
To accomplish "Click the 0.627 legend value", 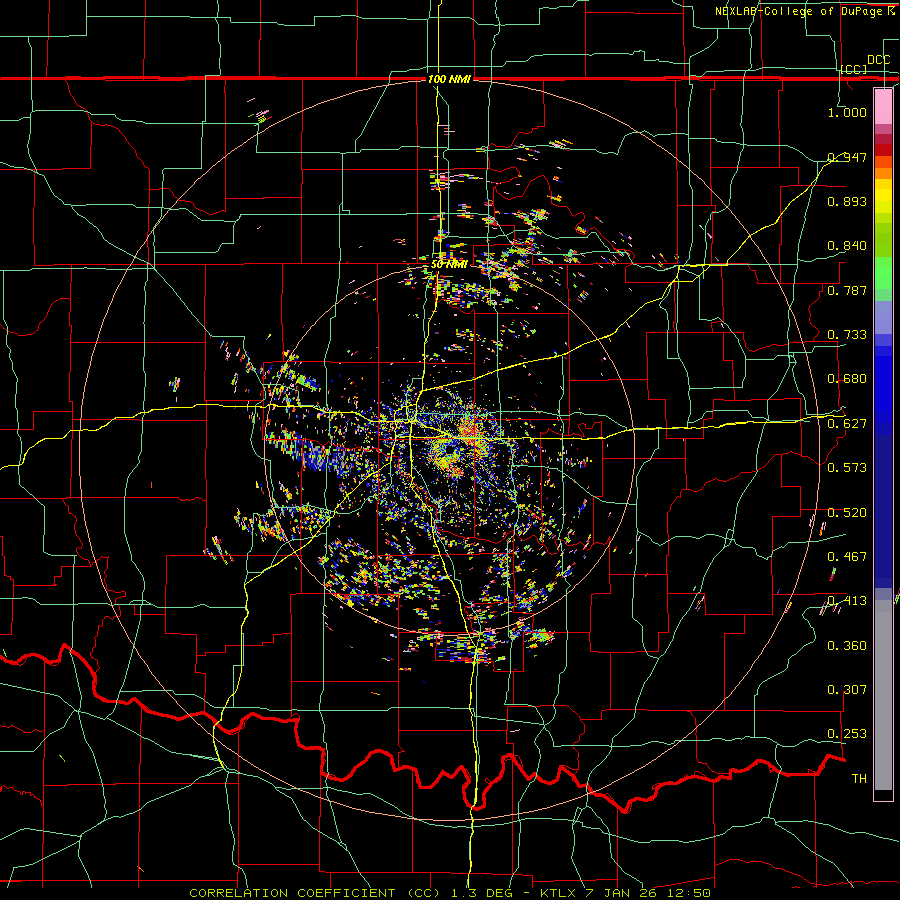I will pos(847,424).
